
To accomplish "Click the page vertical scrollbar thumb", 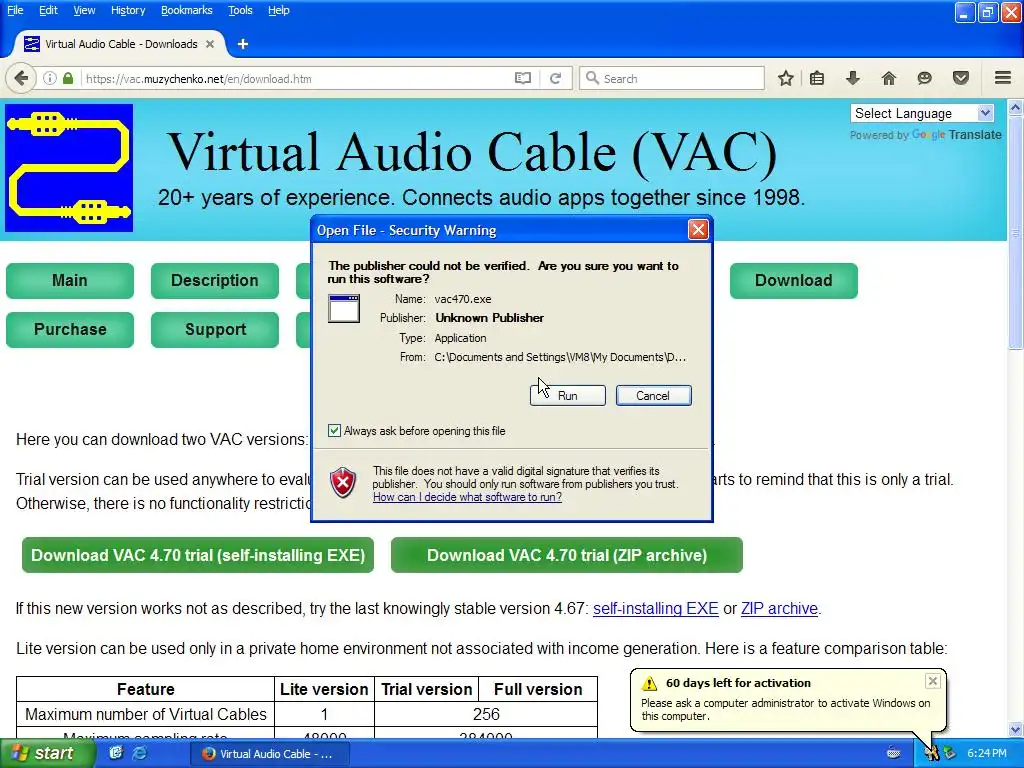I will pyautogui.click(x=1016, y=234).
